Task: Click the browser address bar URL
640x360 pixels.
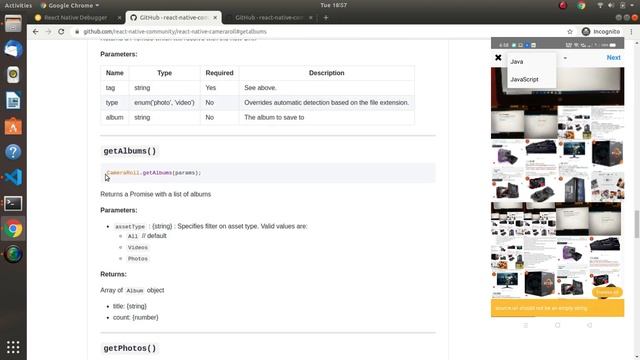Action: pos(175,31)
